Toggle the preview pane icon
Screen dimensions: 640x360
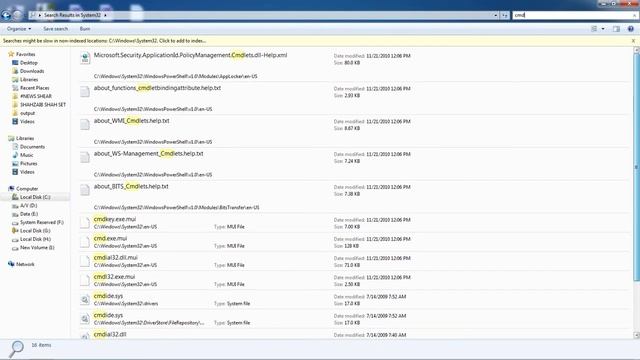pos(616,29)
